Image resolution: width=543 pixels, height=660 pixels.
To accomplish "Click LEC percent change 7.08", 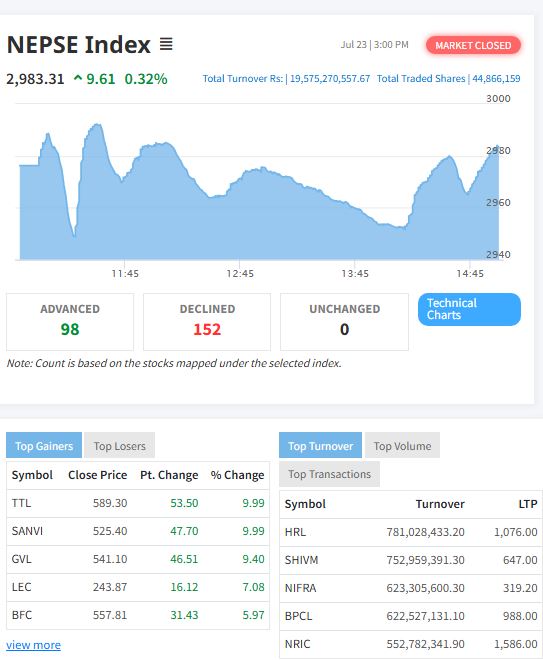I will 253,587.
